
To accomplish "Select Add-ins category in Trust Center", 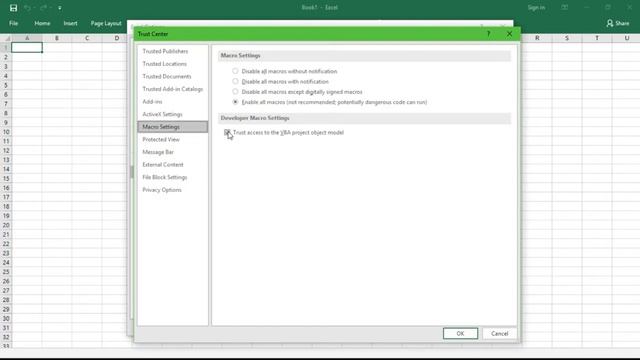I will (x=173, y=102).
